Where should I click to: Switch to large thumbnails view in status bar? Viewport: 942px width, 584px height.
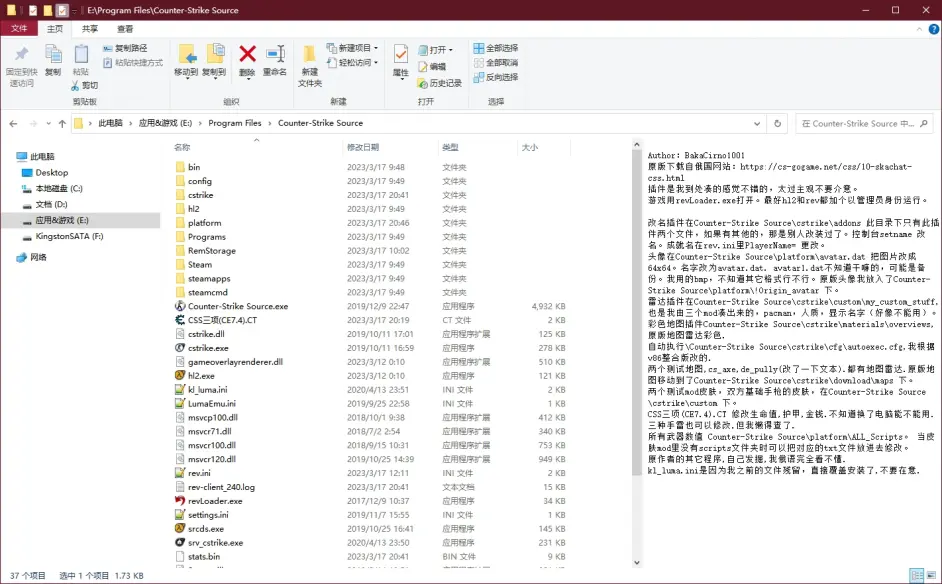click(931, 575)
